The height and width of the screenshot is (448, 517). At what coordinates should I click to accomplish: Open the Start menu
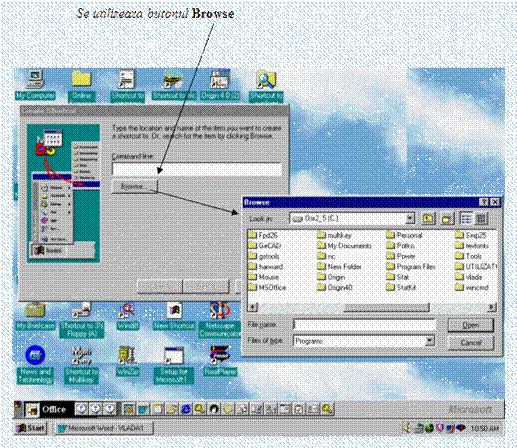[x=31, y=428]
